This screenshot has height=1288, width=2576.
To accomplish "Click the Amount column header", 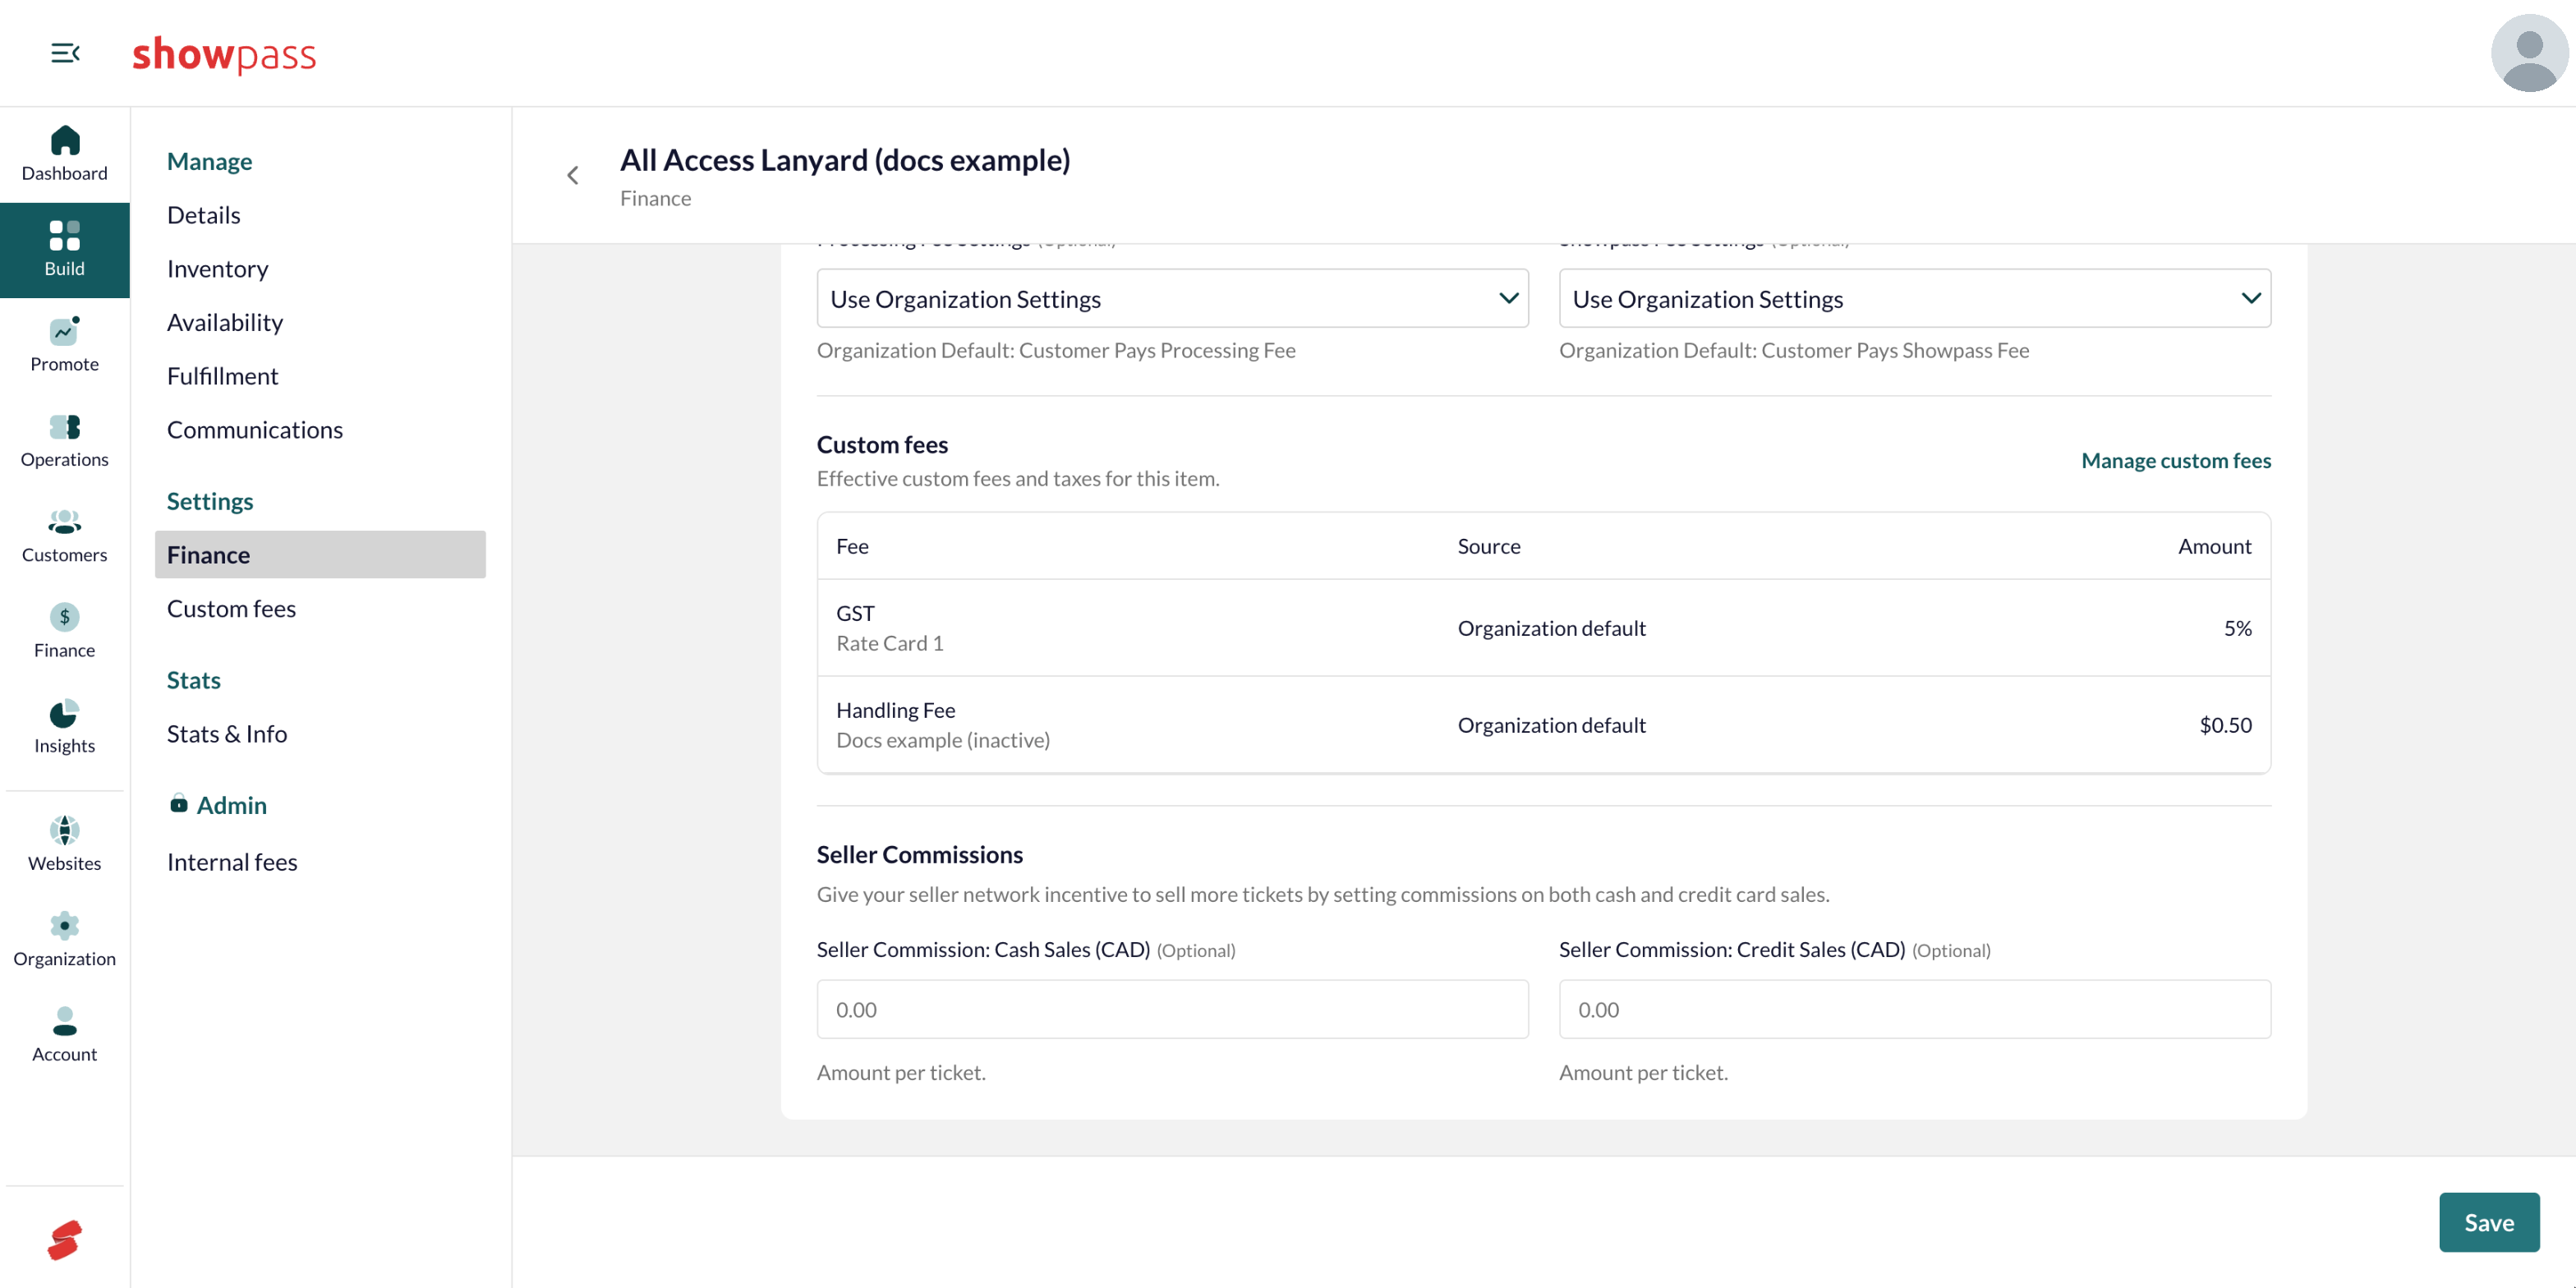I will pyautogui.click(x=2214, y=546).
